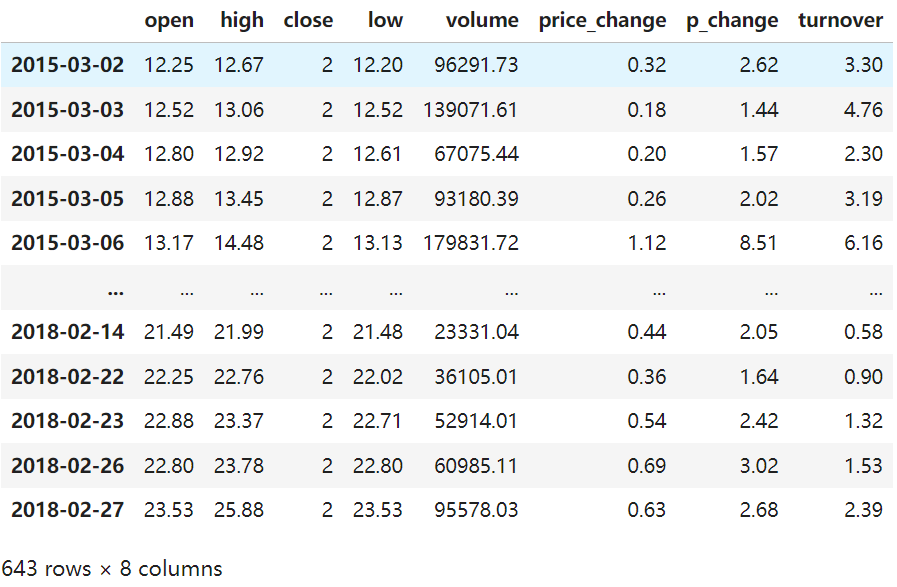Select the 2018-02-14 row index label
The height and width of the screenshot is (587, 897).
click(68, 332)
